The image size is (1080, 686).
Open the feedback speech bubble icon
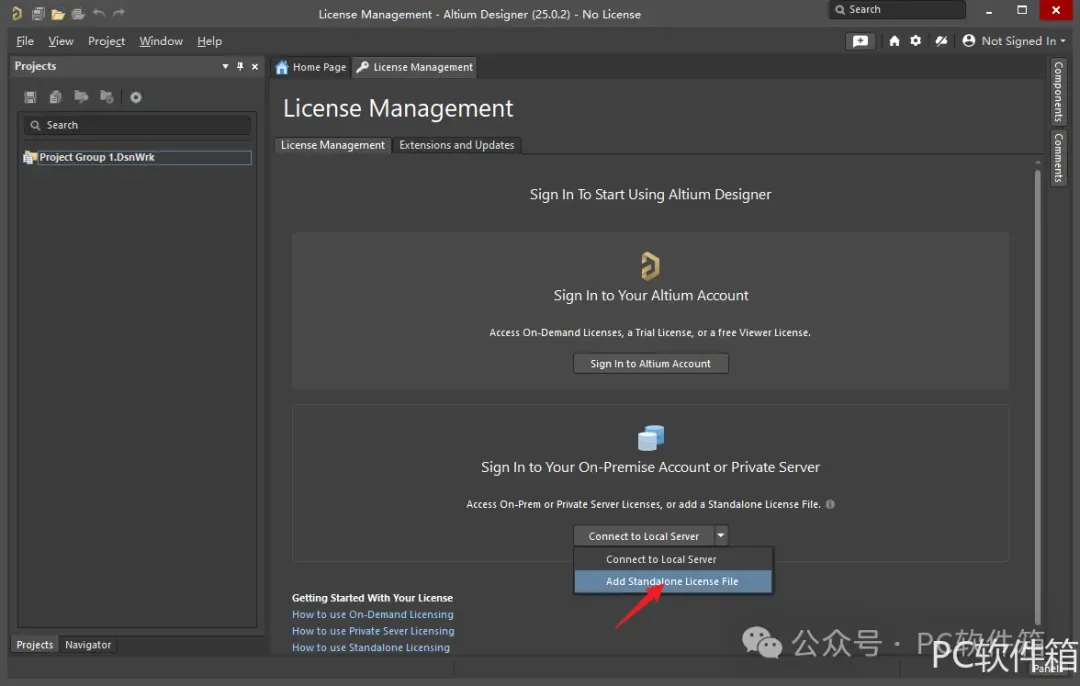coord(860,41)
